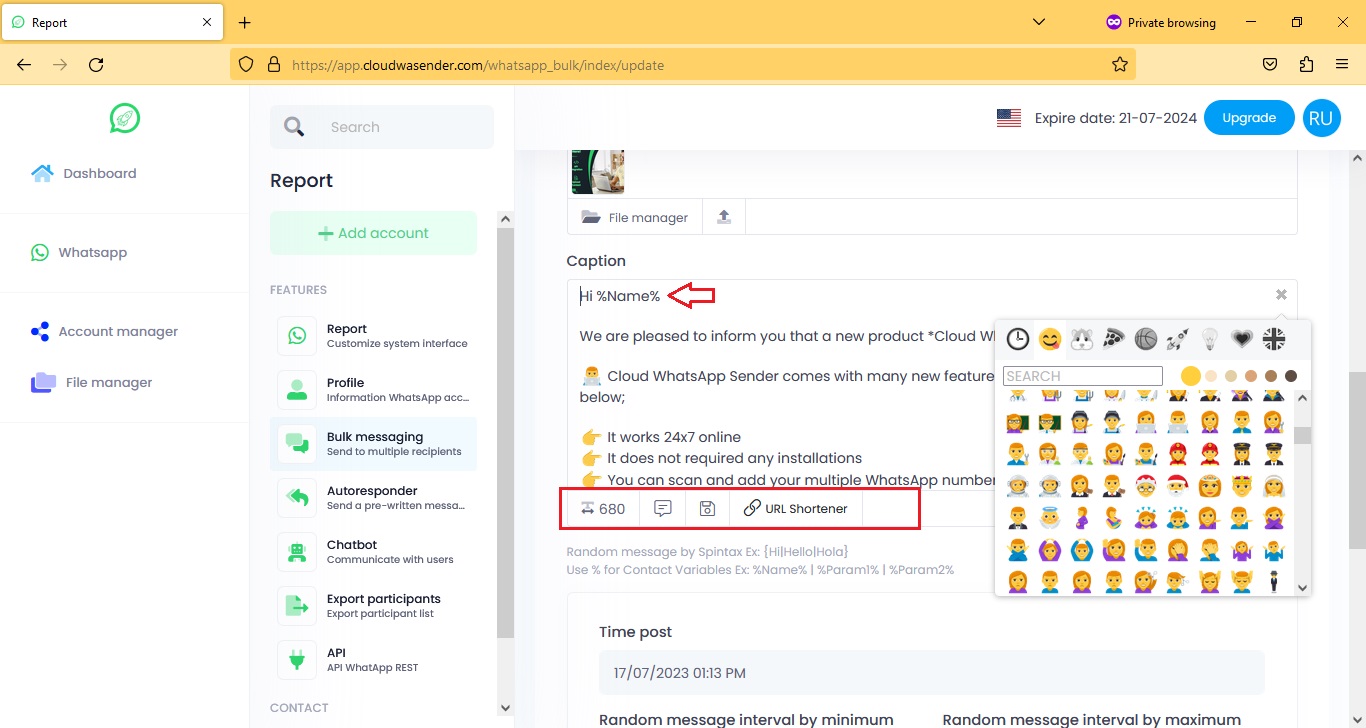1366x728 pixels.
Task: Click the emoji picker scrollbar down arrow
Action: pos(1302,588)
